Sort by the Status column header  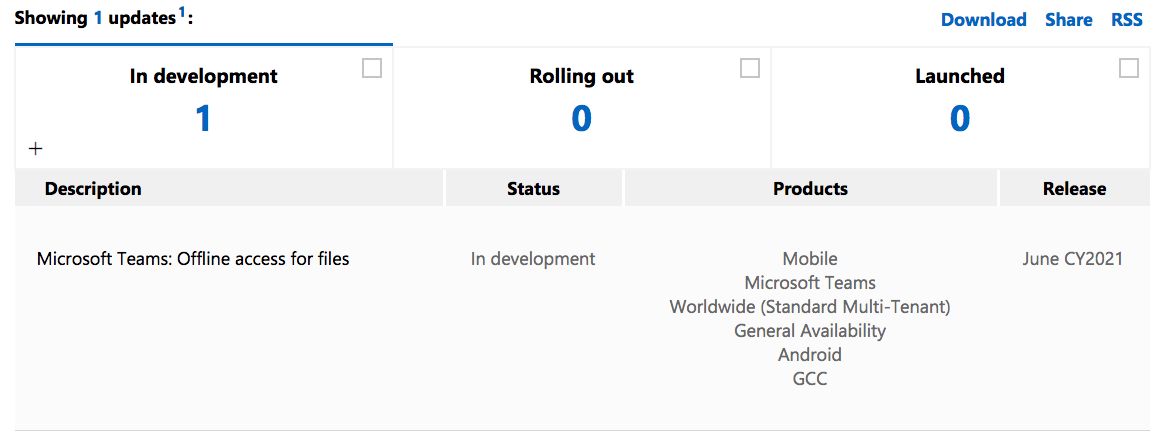[x=533, y=189]
